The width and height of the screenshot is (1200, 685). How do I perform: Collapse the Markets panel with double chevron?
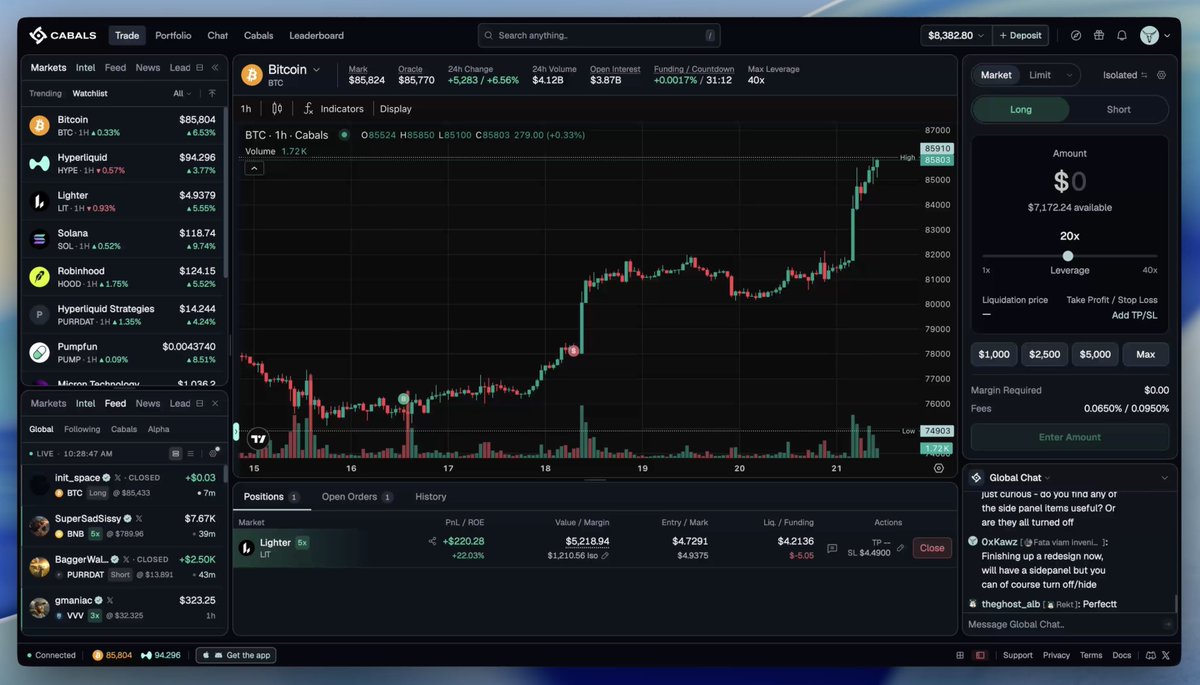215,68
